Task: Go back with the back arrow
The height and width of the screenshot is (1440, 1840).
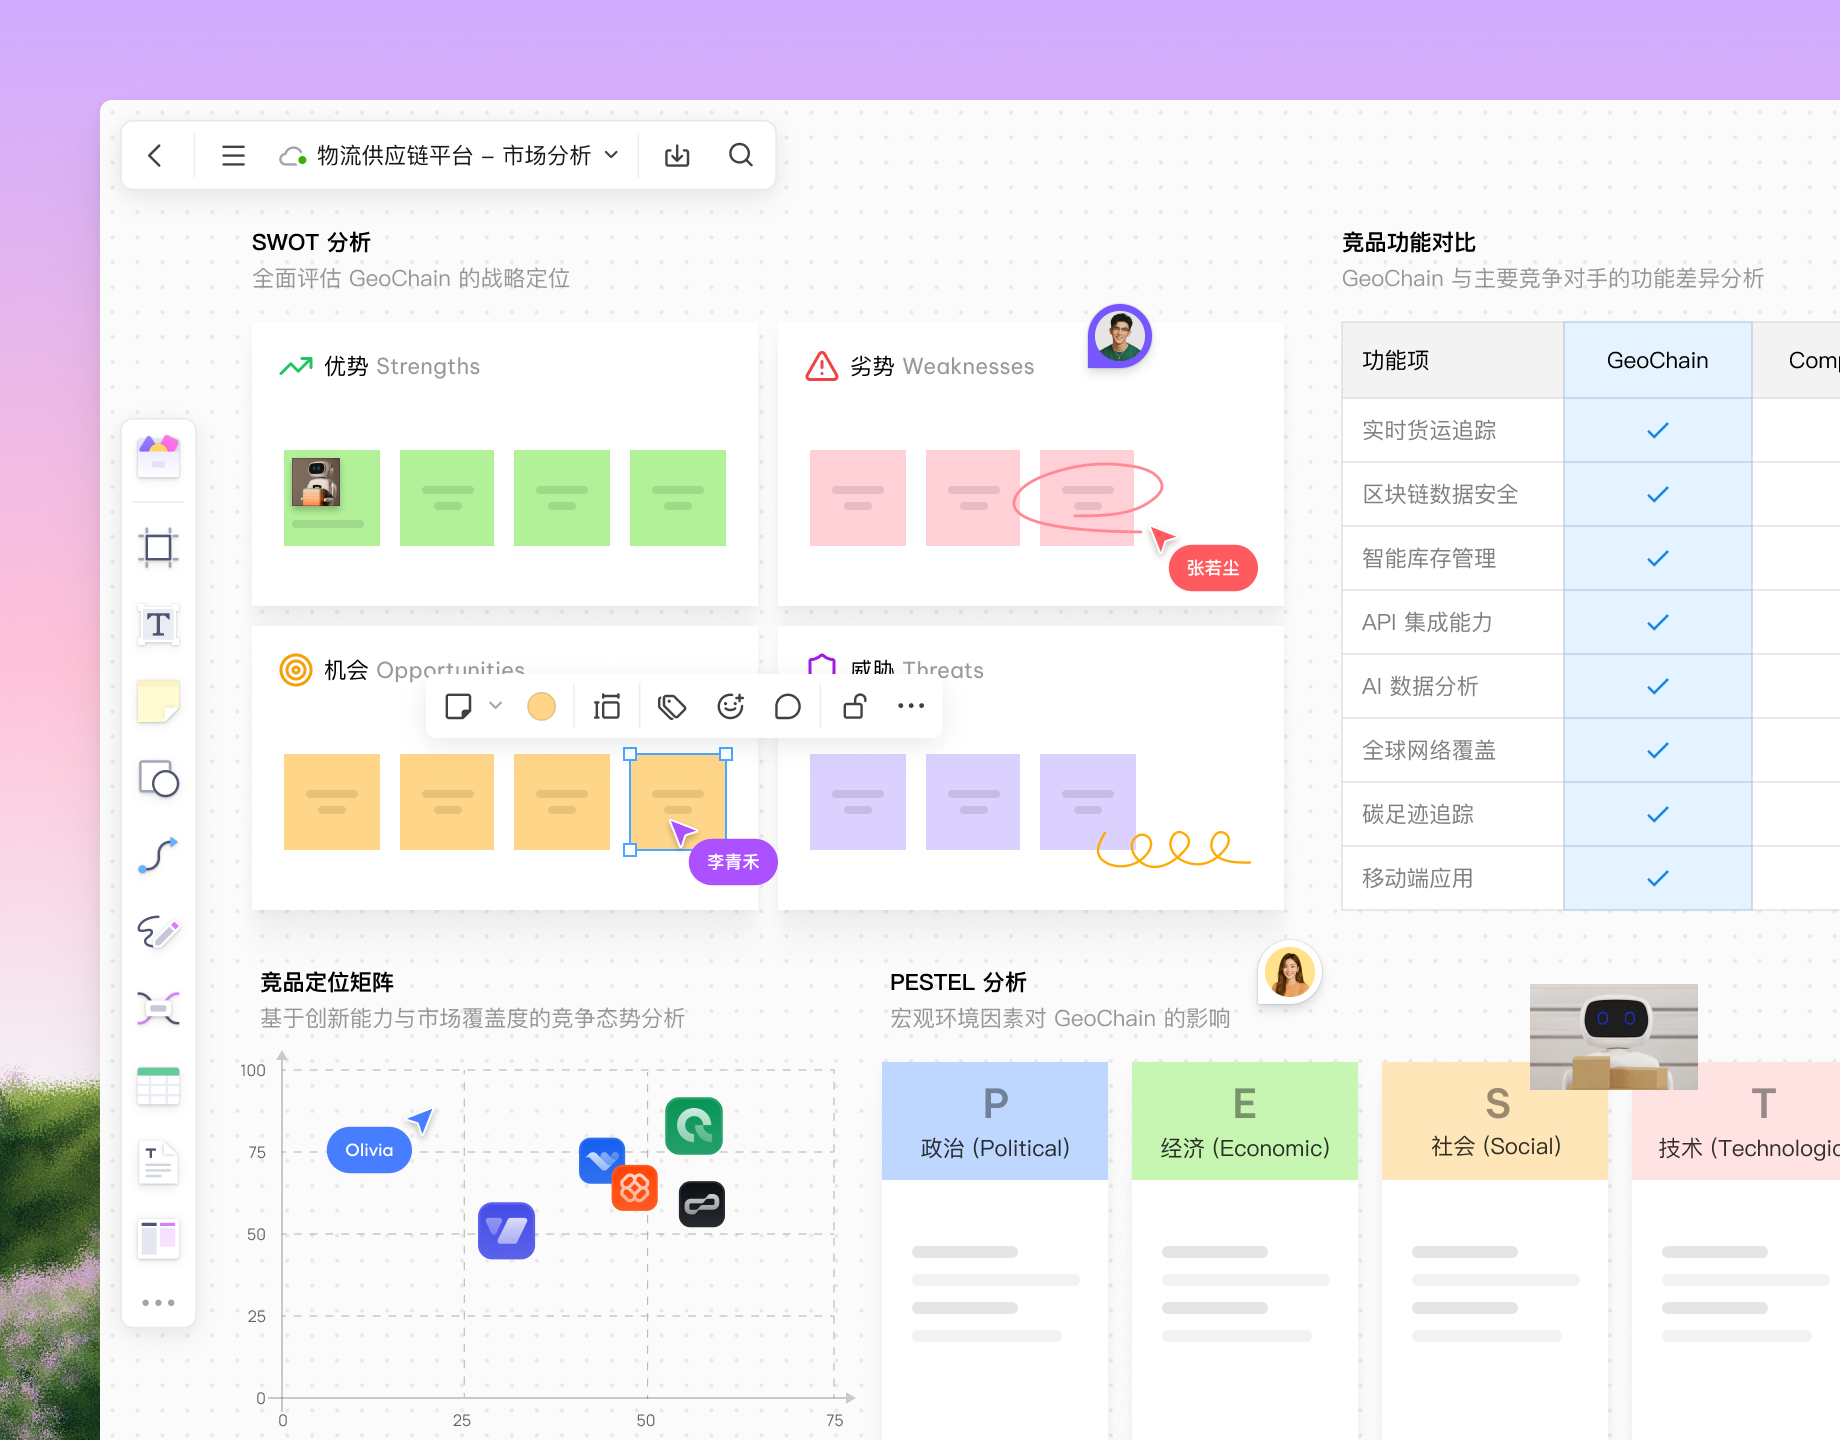Action: 155,155
